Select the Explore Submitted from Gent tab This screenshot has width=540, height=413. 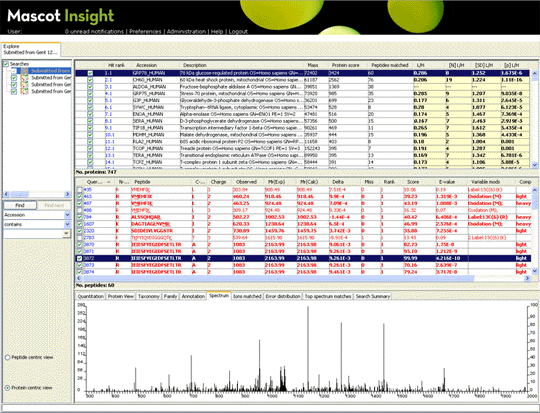coord(31,49)
